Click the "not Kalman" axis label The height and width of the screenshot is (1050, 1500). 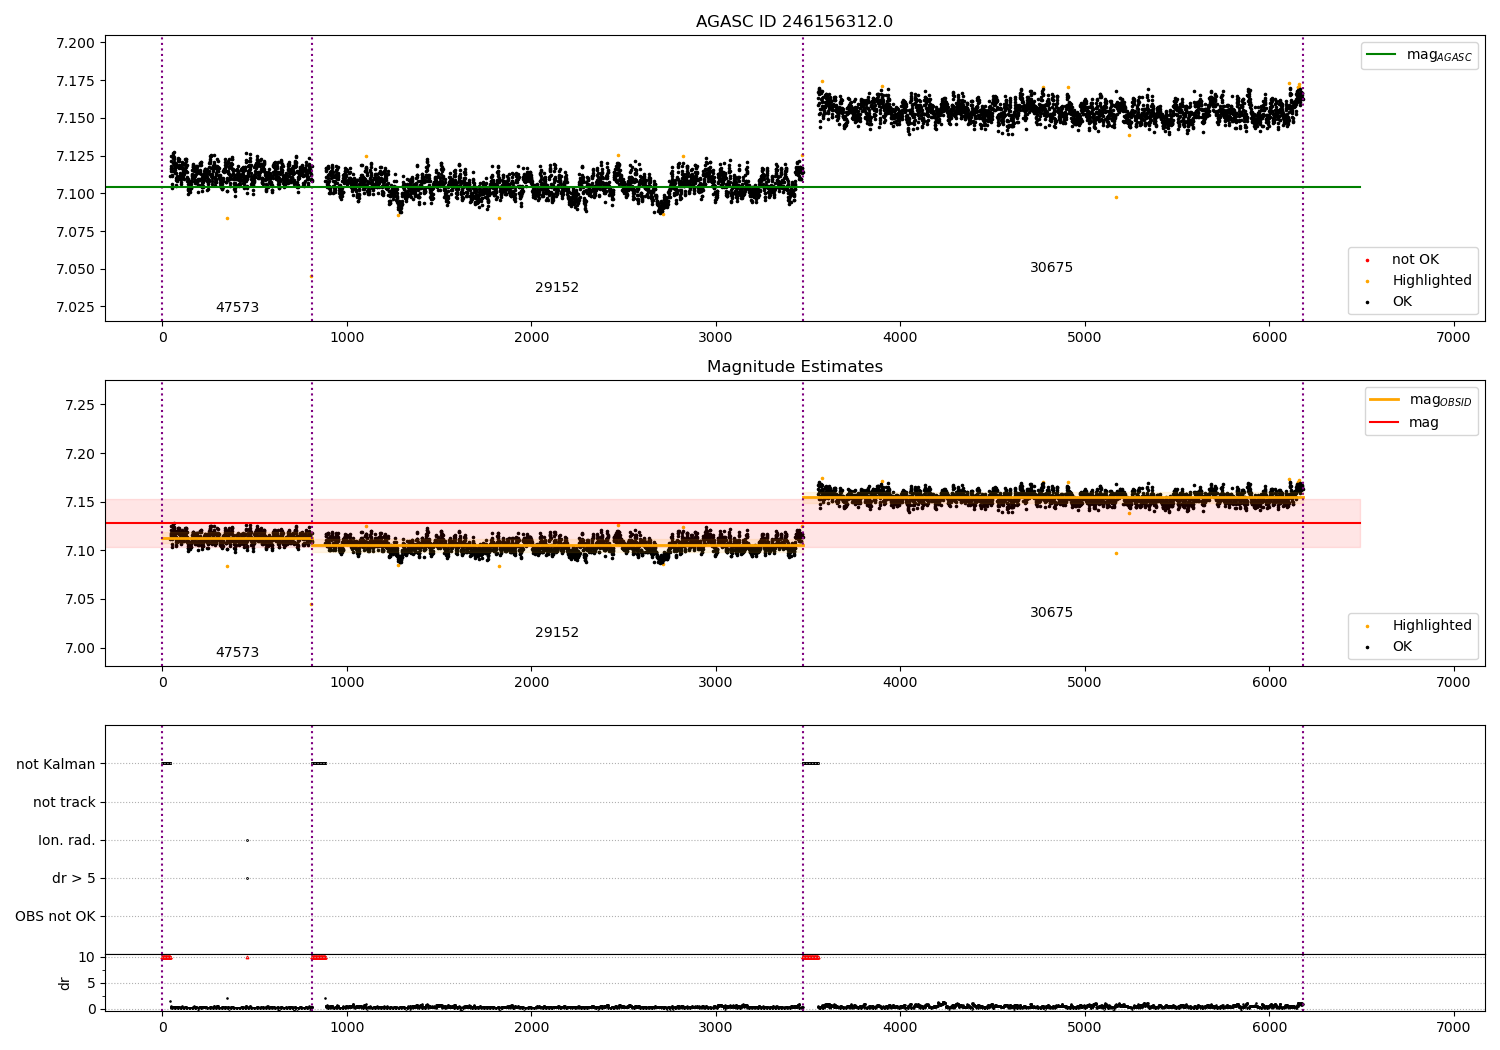click(x=56, y=765)
